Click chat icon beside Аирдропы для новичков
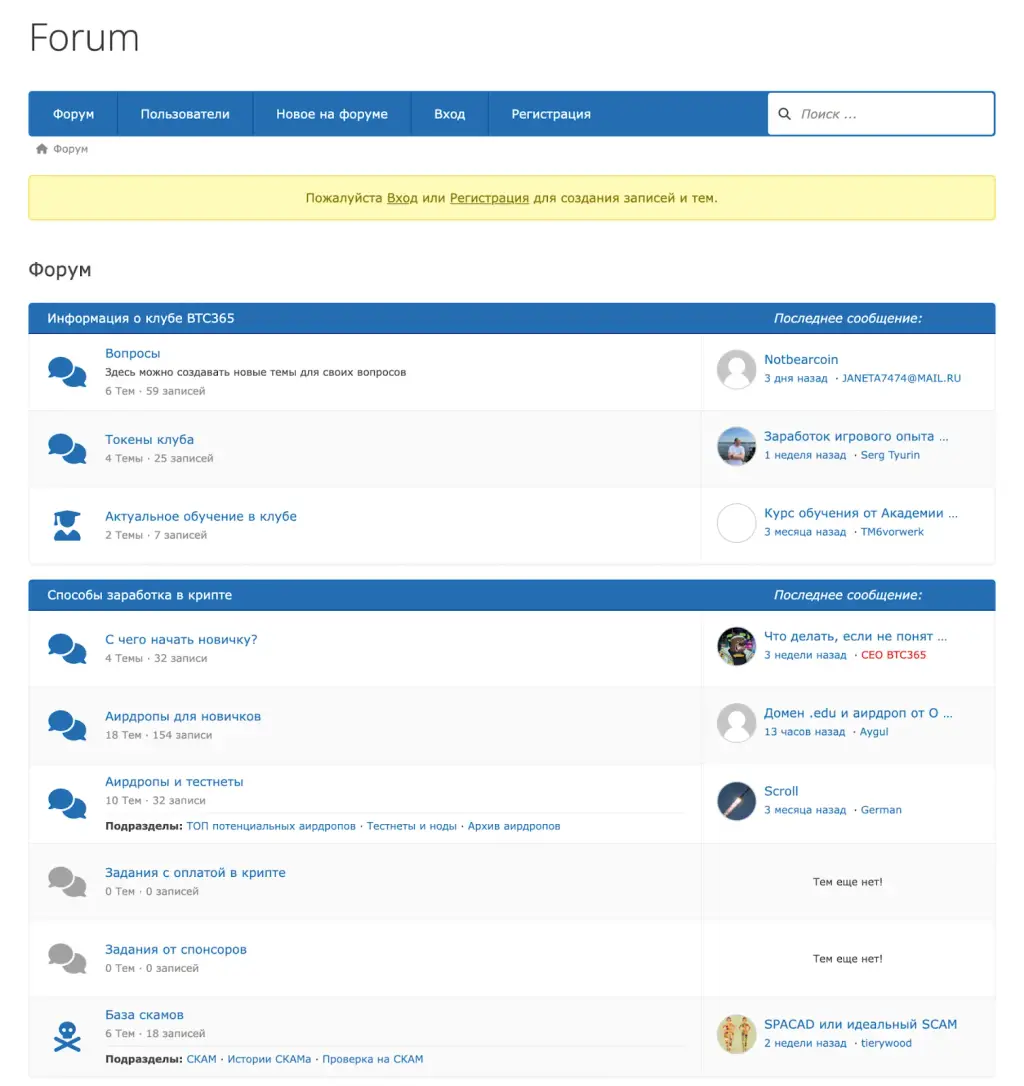 point(67,726)
